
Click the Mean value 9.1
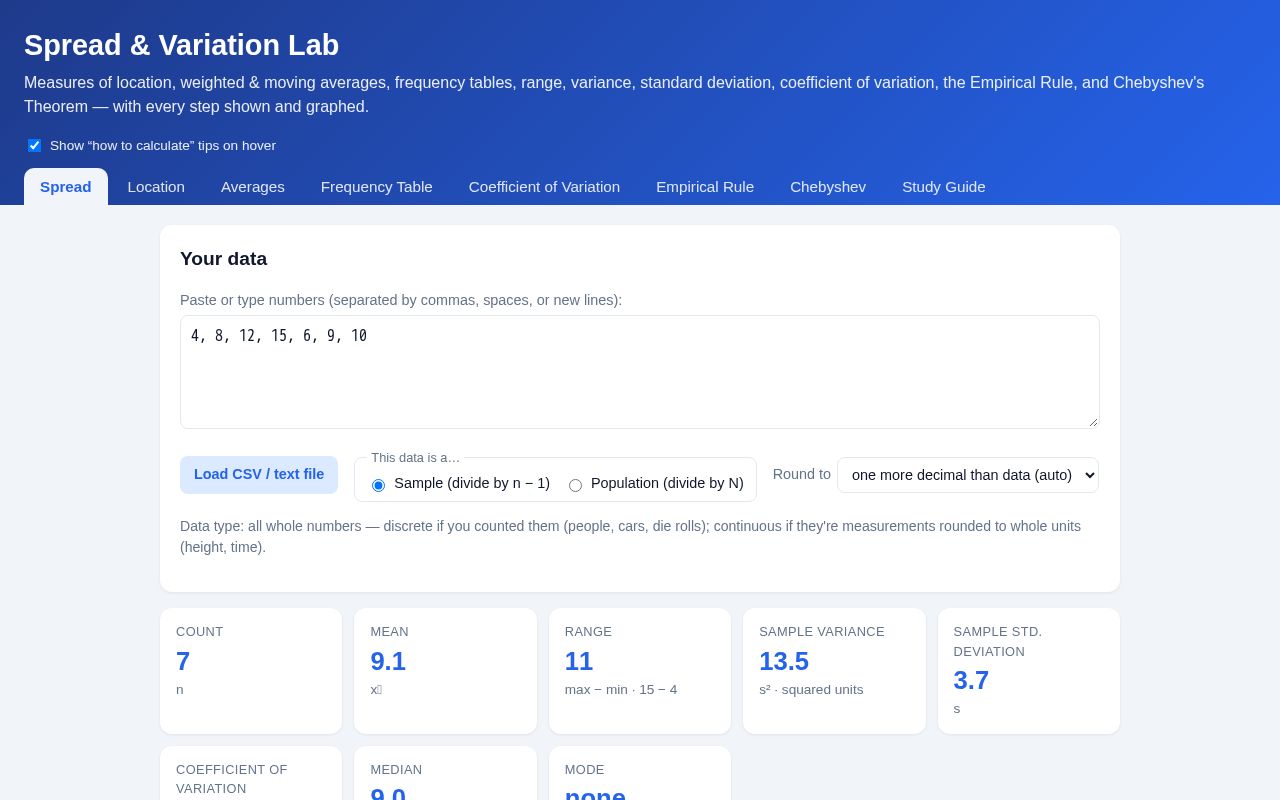tap(388, 661)
